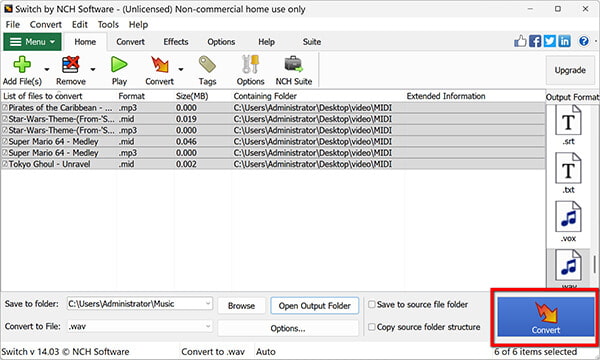600x360 pixels.
Task: Click the Switch app icon in title bar
Action: (8, 8)
